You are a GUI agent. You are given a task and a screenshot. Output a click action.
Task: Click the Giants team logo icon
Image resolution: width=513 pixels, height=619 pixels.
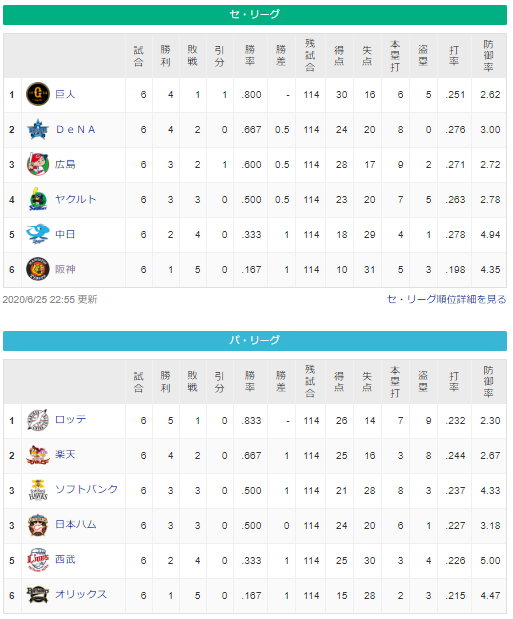[38, 94]
